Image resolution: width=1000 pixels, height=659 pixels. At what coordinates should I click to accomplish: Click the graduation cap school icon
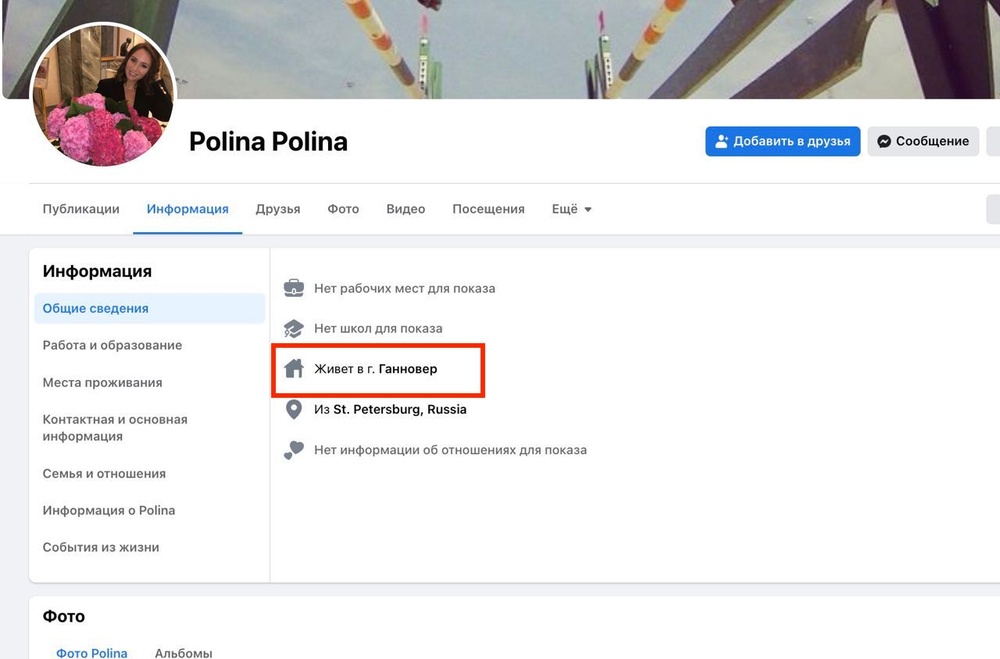[294, 328]
